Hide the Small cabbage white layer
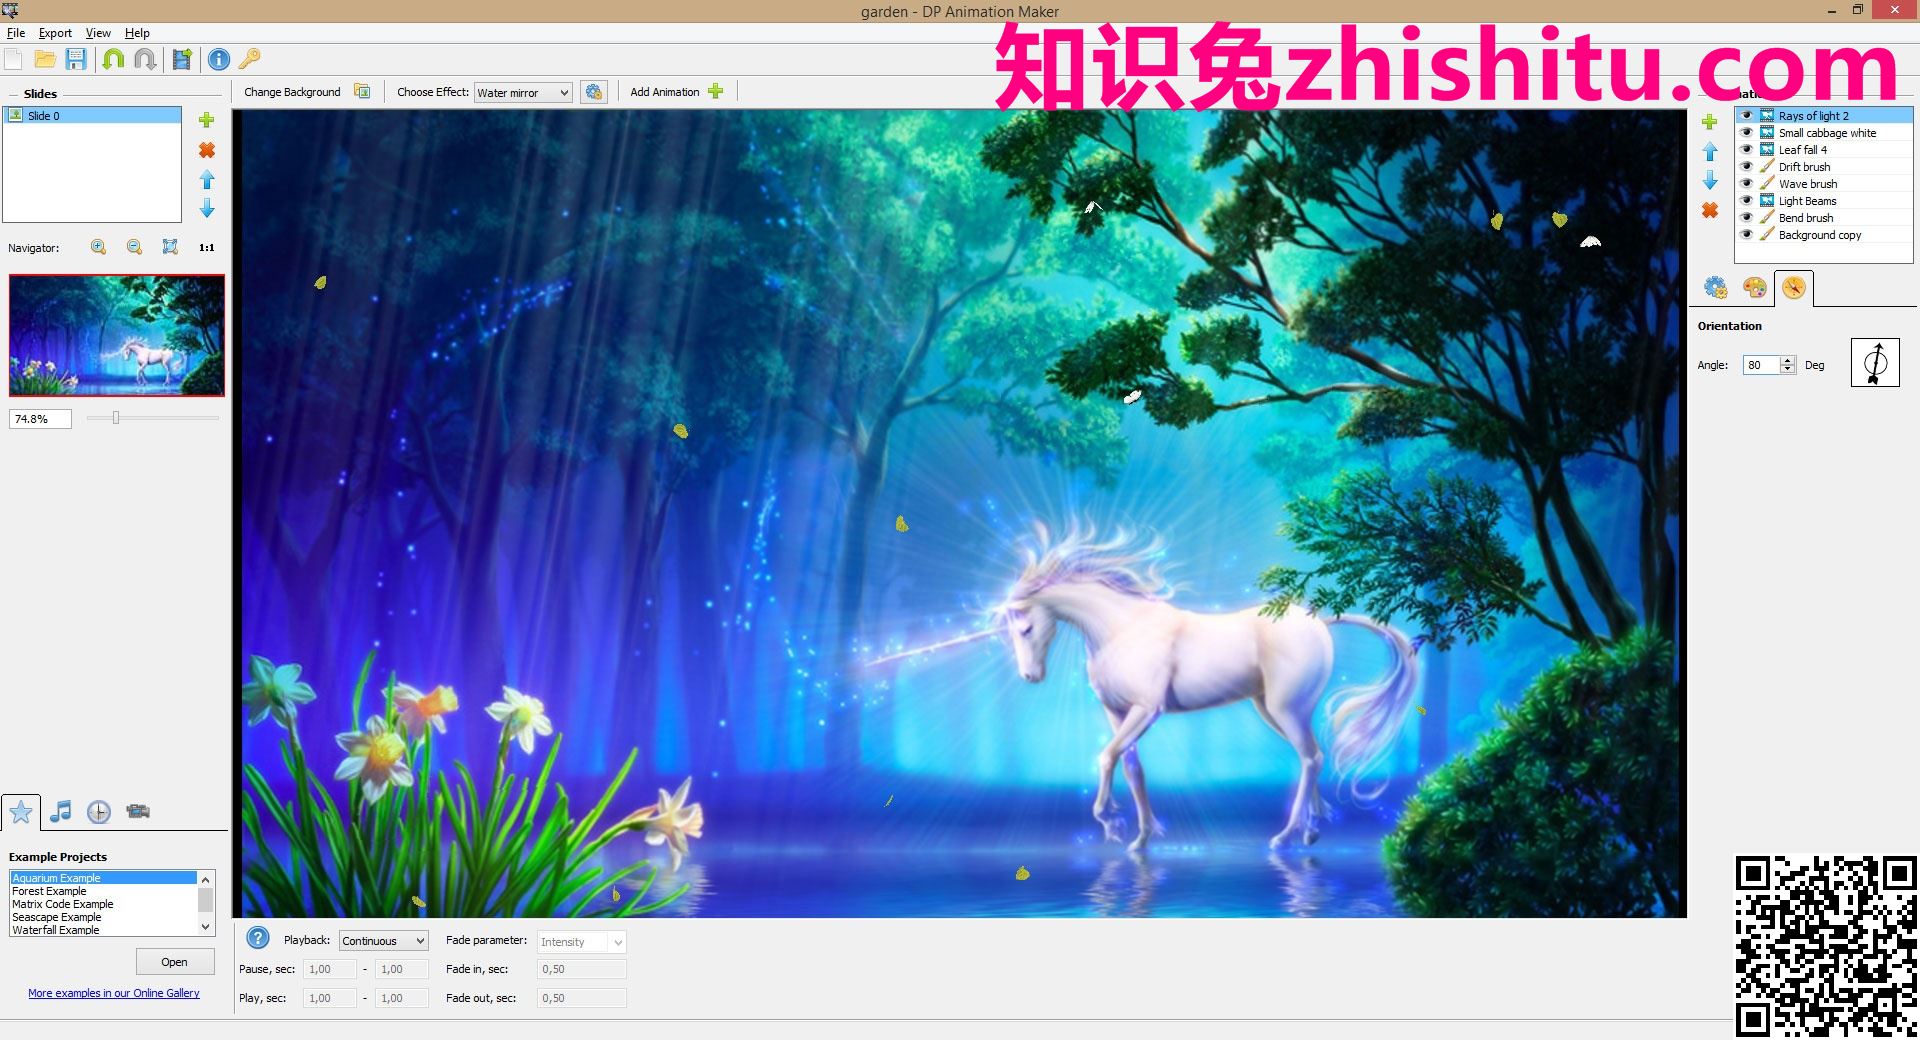 point(1746,133)
